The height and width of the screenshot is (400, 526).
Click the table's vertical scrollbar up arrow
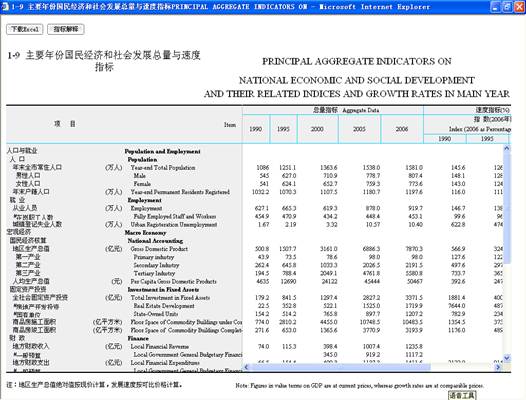pyautogui.click(x=507, y=148)
